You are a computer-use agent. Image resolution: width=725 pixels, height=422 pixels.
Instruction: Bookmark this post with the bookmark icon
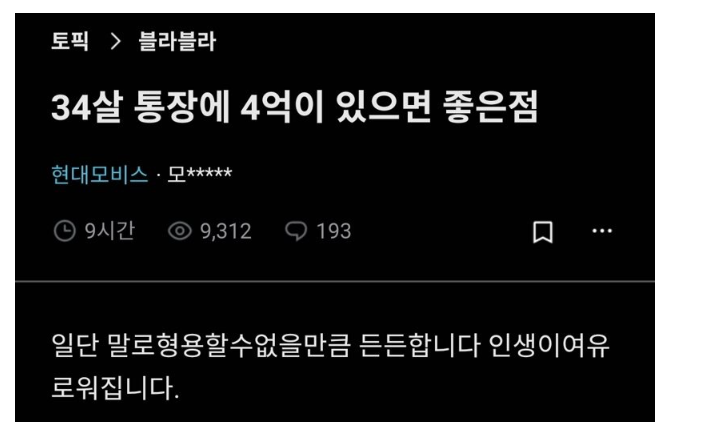coord(543,232)
